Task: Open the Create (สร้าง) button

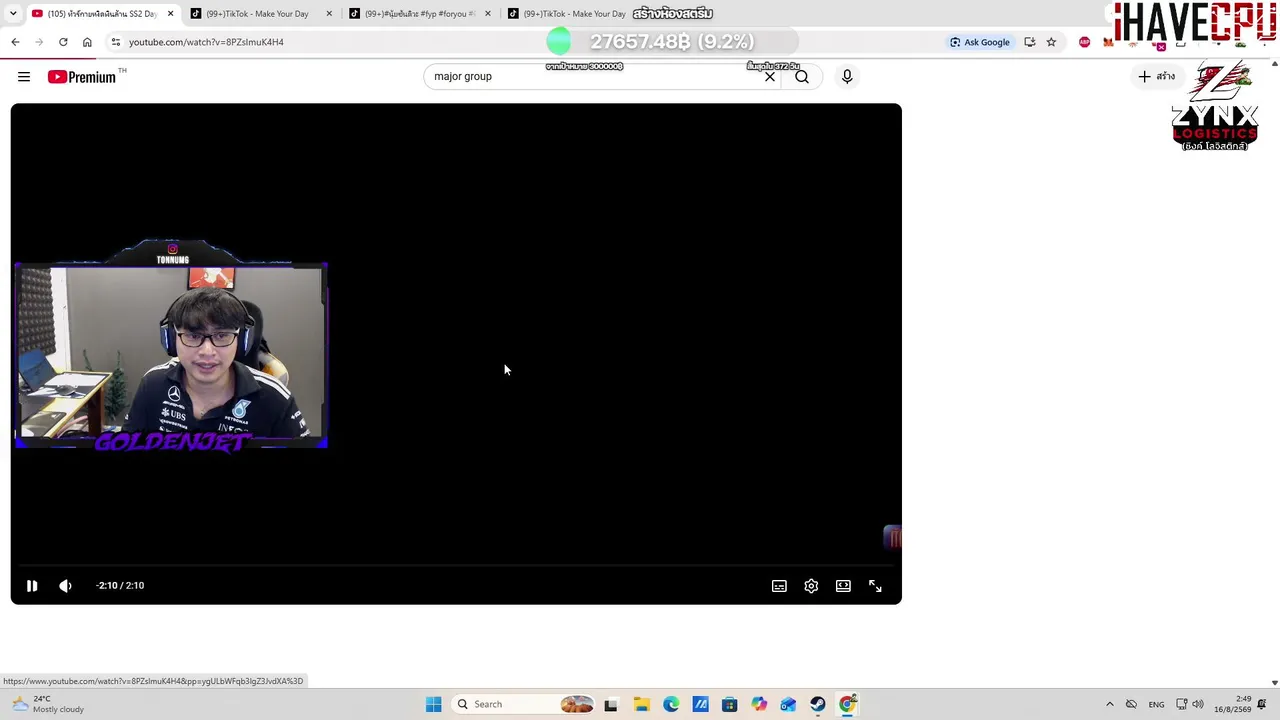Action: [x=1156, y=76]
